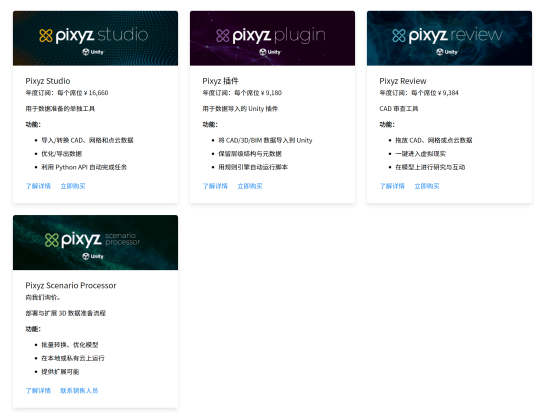
Task: Click the 用于数据准备的单独工具 description
Action: 60,109
